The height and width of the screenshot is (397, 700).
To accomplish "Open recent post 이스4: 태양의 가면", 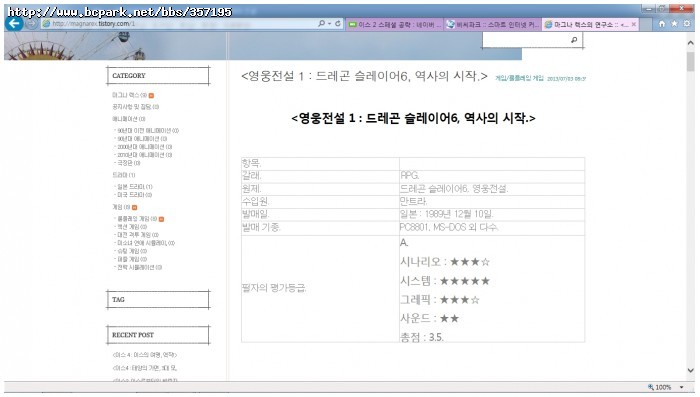I will [145, 368].
